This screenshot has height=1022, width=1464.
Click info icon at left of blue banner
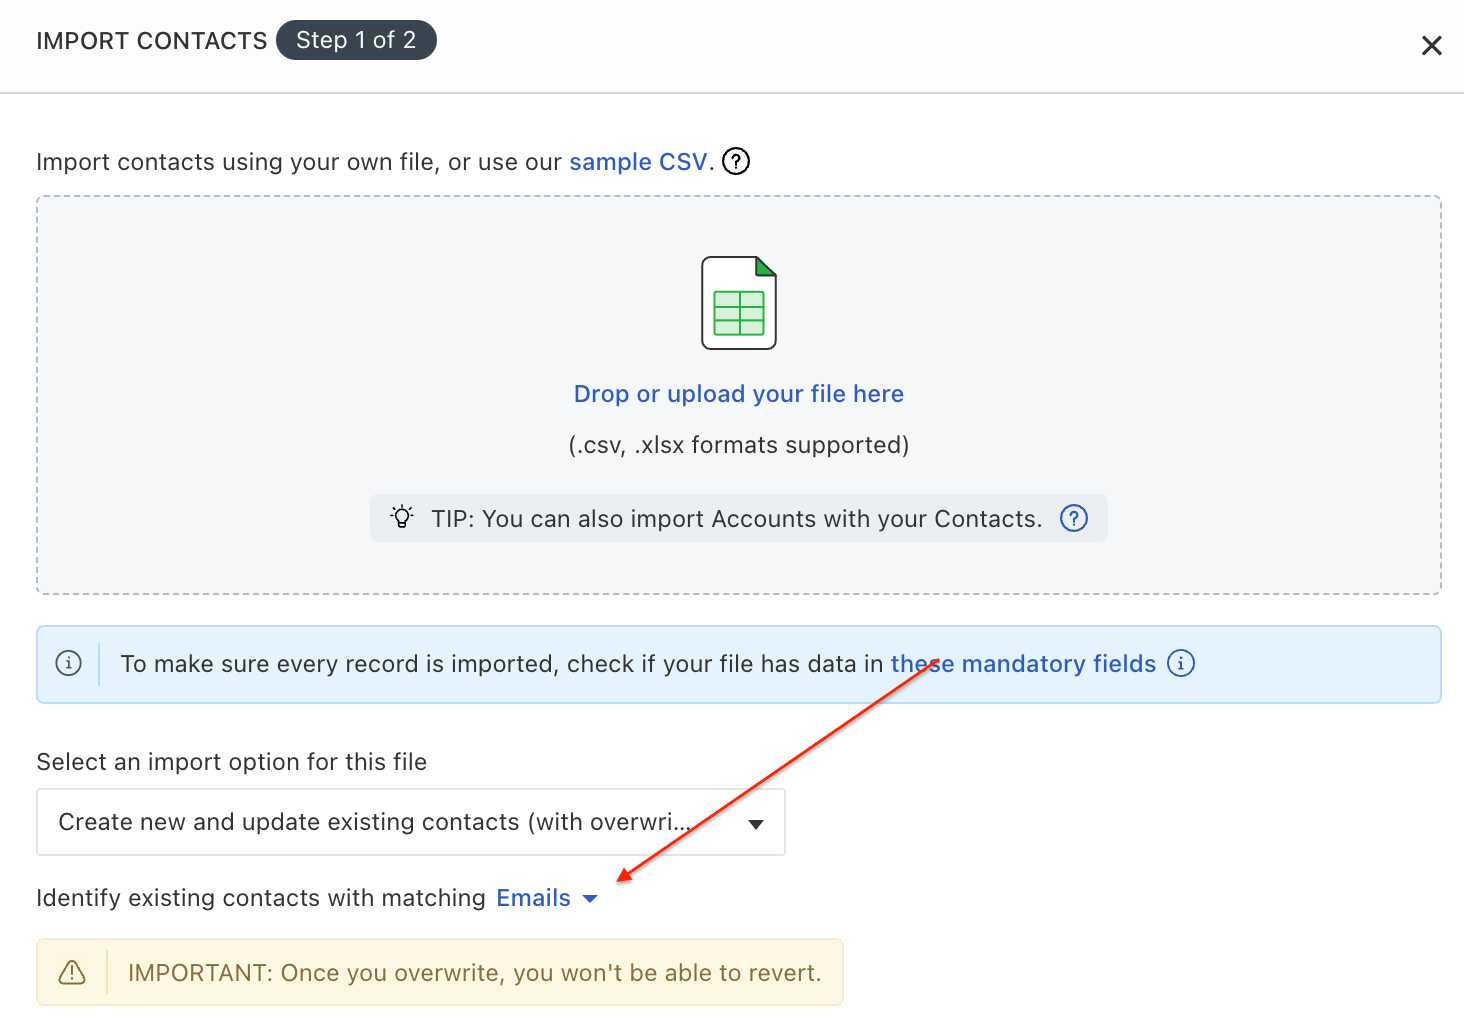(68, 663)
